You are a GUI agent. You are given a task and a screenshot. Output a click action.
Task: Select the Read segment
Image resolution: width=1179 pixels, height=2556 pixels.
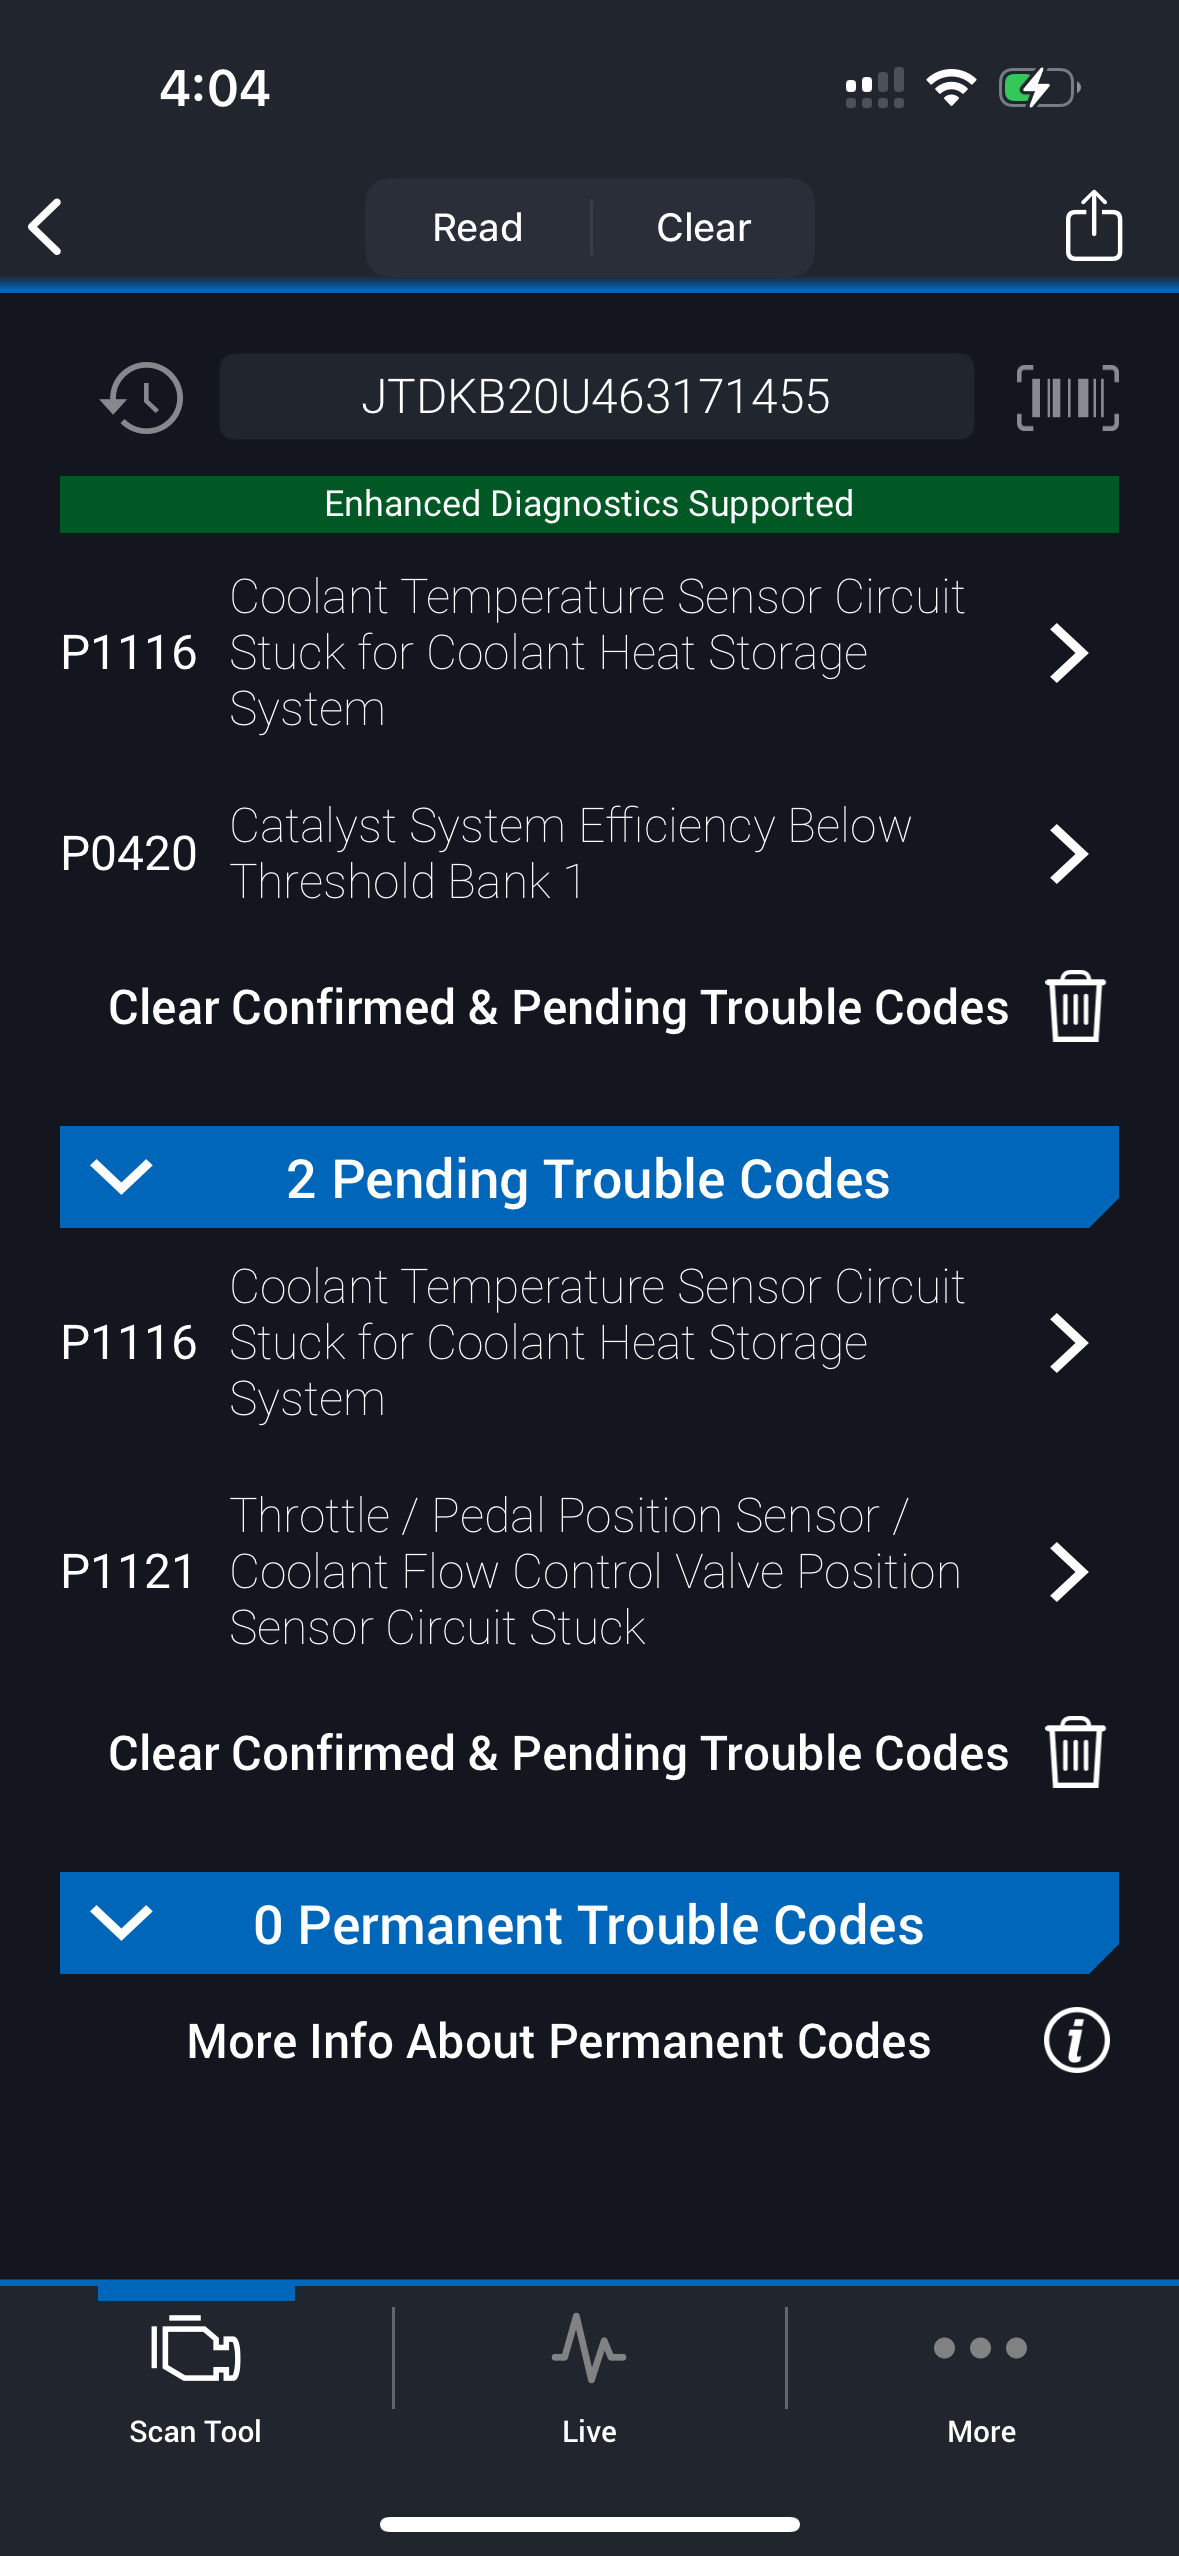478,228
